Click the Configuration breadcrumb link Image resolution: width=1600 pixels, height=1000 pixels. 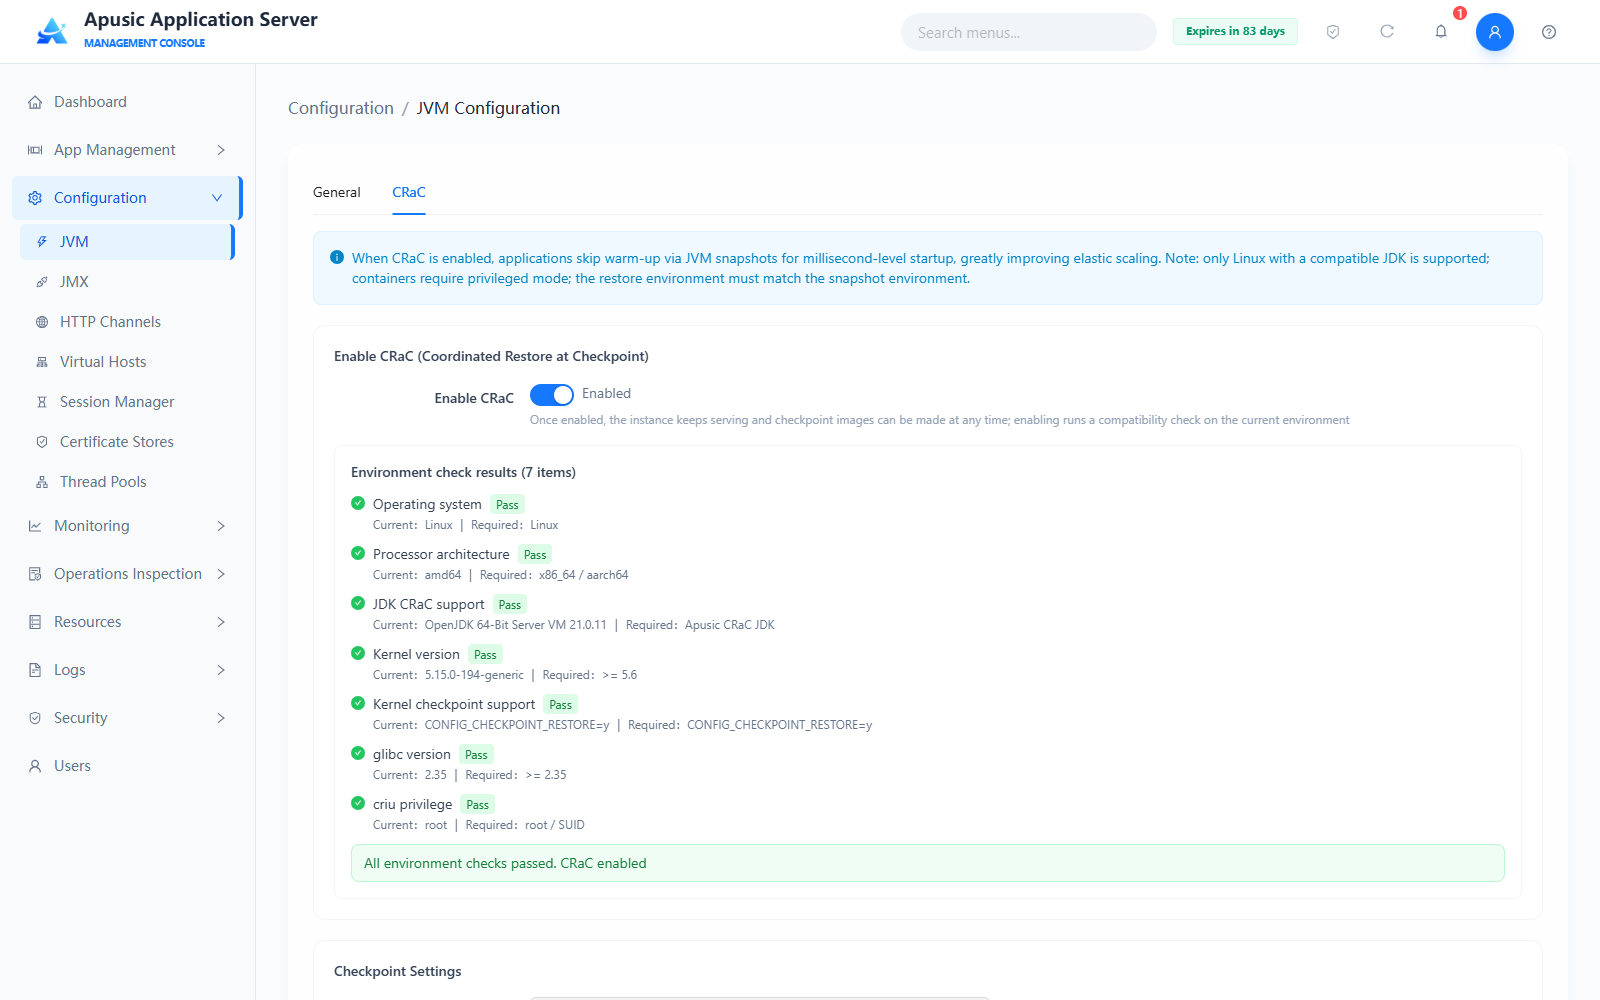click(341, 108)
